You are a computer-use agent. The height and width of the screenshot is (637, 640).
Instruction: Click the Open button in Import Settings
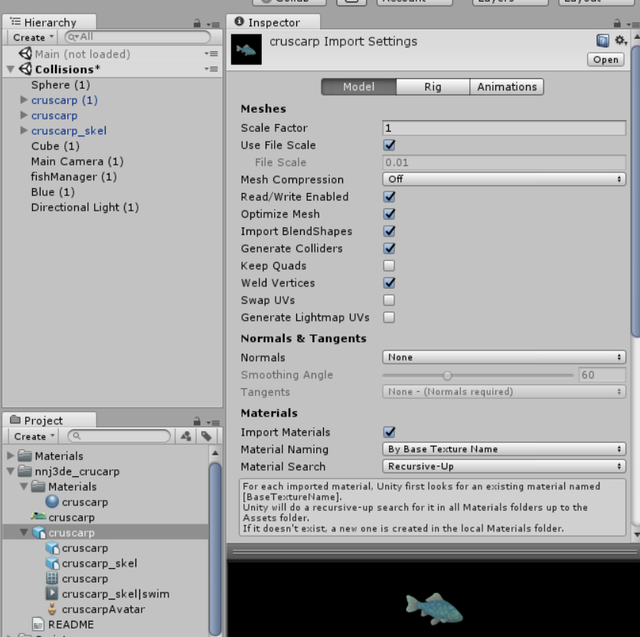[606, 60]
